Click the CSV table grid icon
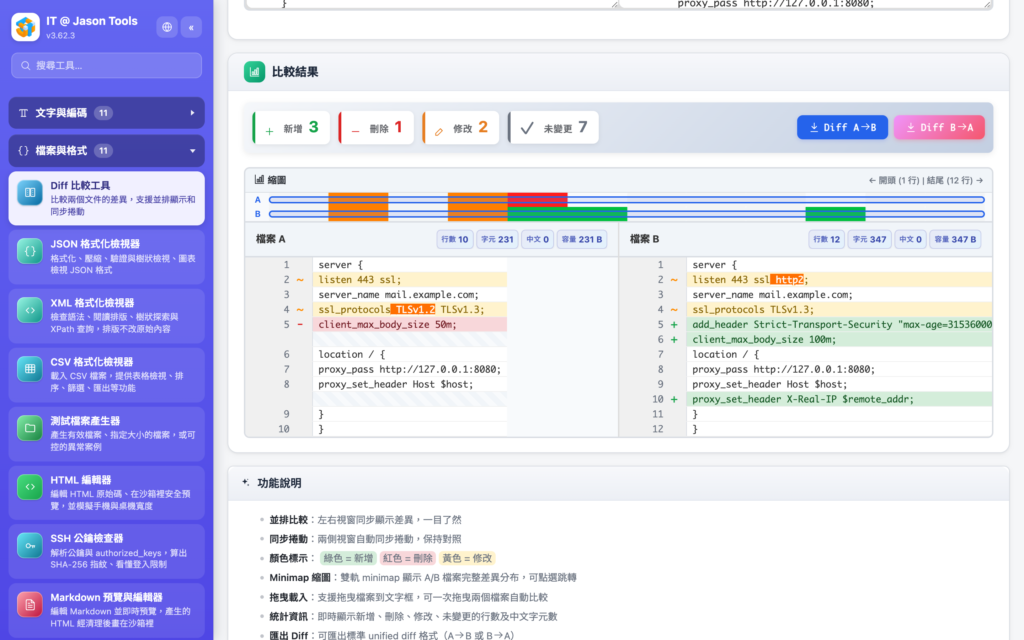This screenshot has height=640, width=1024. click(30, 369)
